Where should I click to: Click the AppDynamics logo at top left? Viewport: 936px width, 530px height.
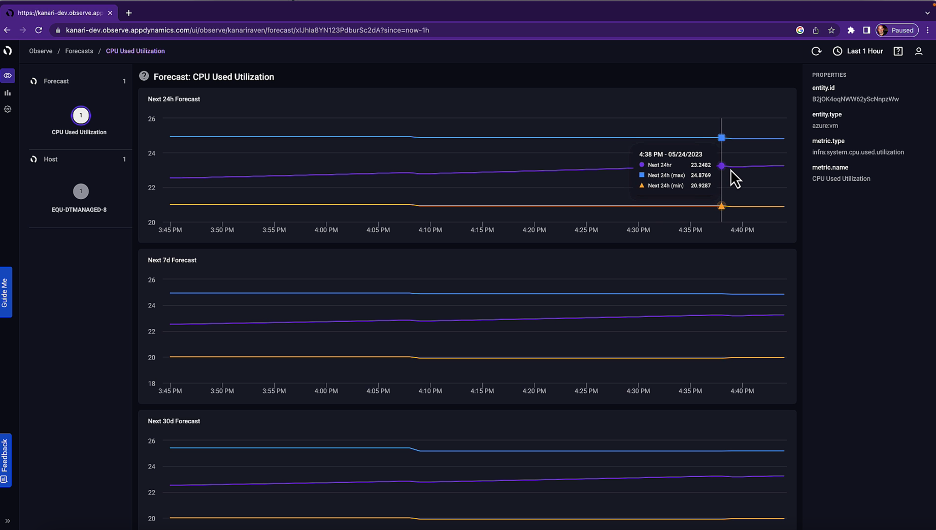click(8, 51)
